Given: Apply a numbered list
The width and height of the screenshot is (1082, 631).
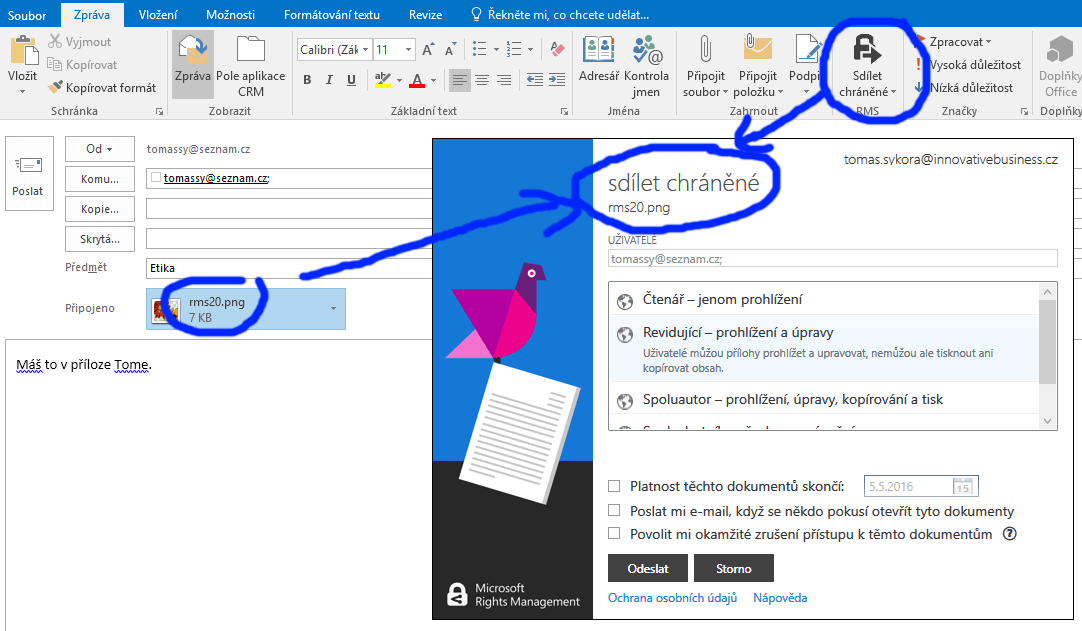Looking at the screenshot, I should coord(513,49).
